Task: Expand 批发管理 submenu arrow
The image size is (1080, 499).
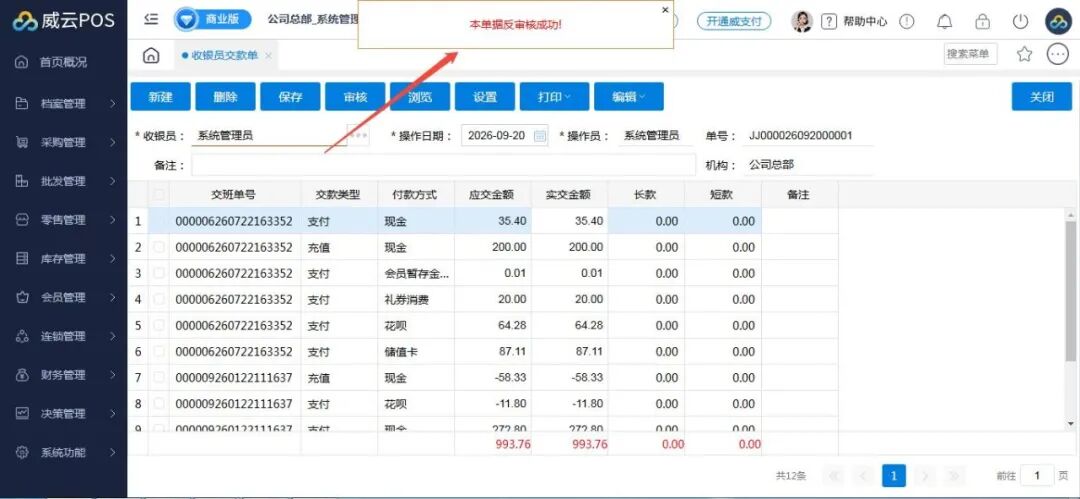Action: [x=112, y=181]
